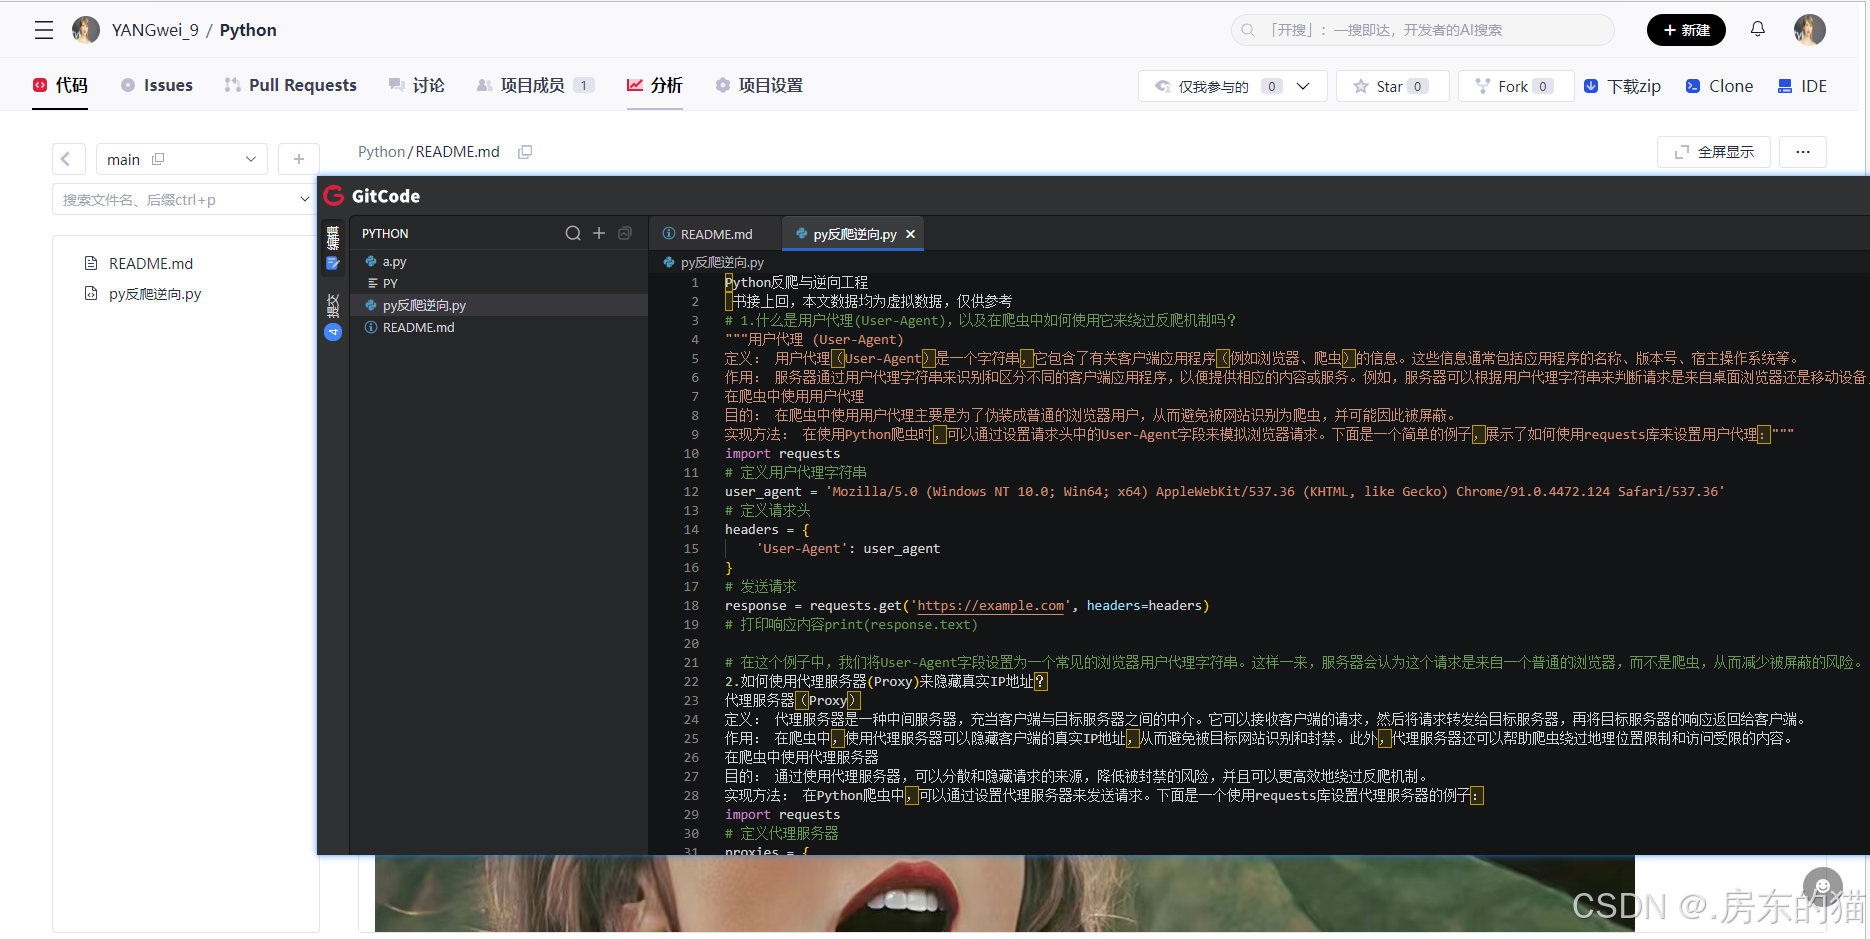Image resolution: width=1870 pixels, height=939 pixels.
Task: Click the Python repository name link
Action: click(x=248, y=30)
